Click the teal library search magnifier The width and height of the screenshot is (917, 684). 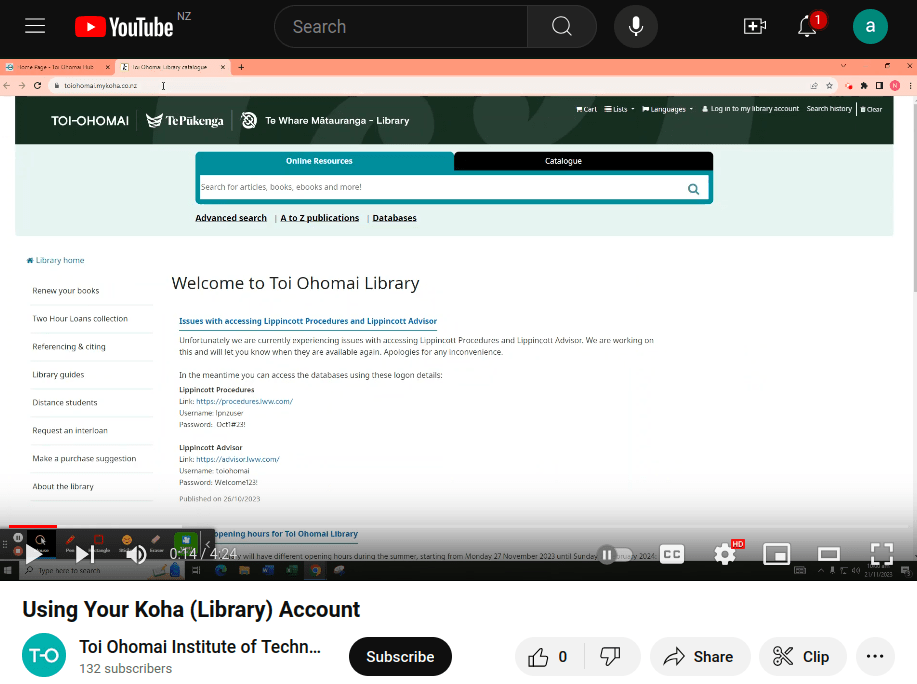pyautogui.click(x=694, y=188)
